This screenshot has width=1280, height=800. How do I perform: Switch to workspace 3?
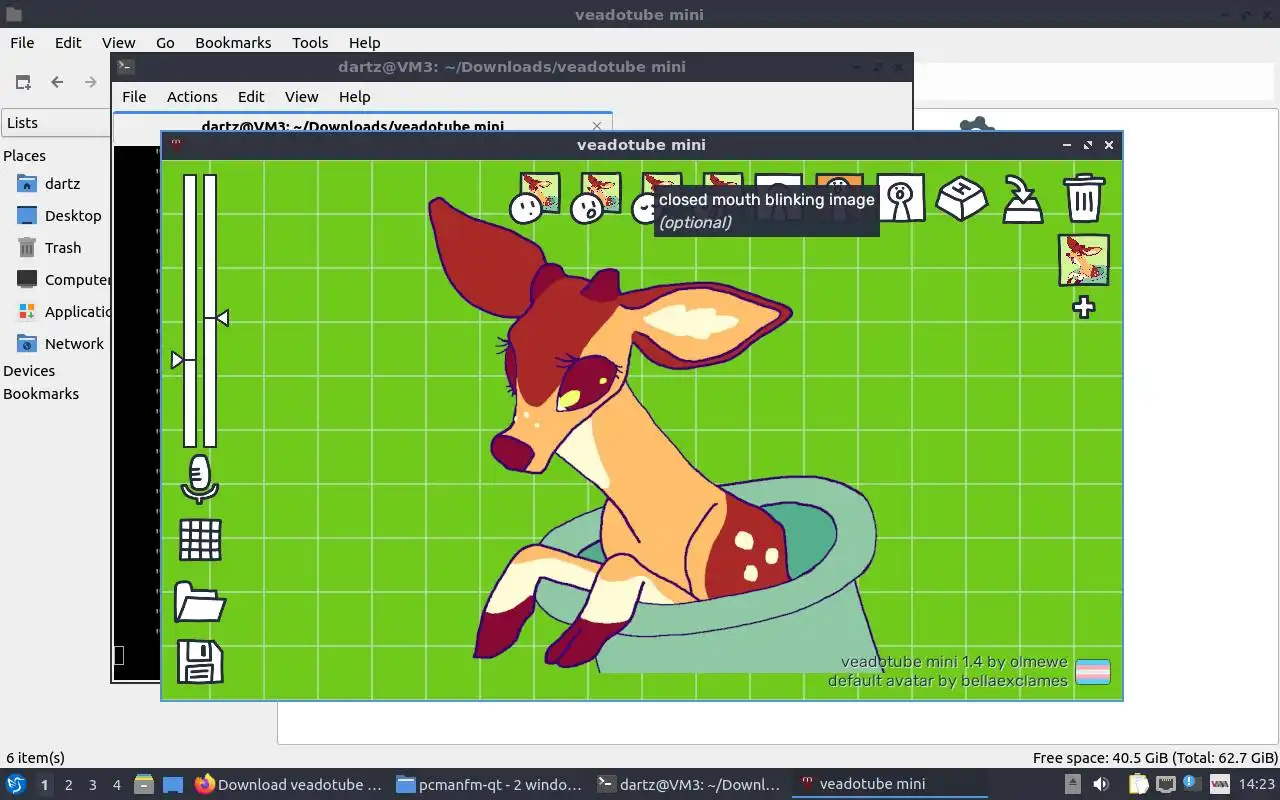point(92,785)
